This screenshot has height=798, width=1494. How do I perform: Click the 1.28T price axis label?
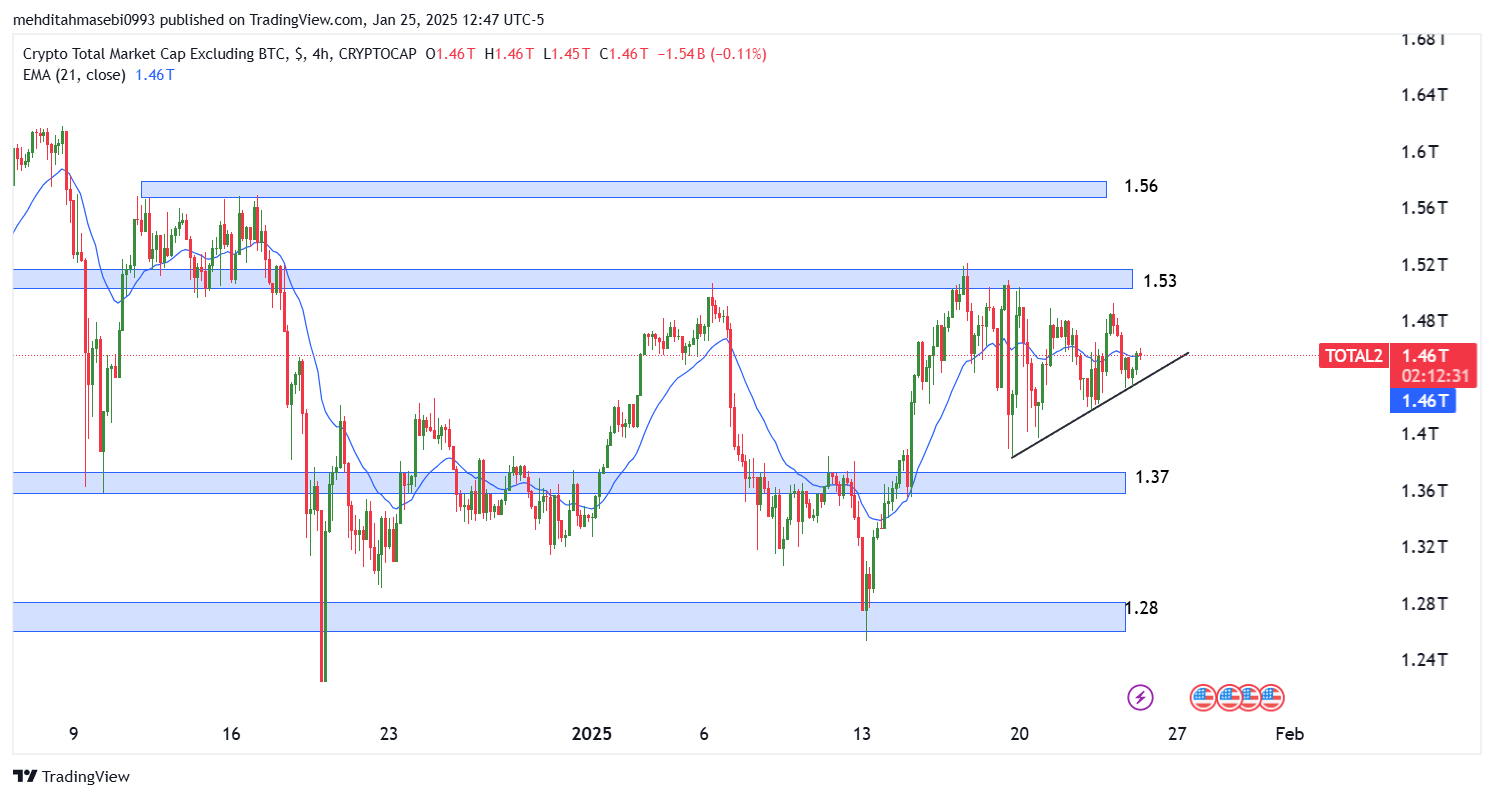click(x=1424, y=604)
